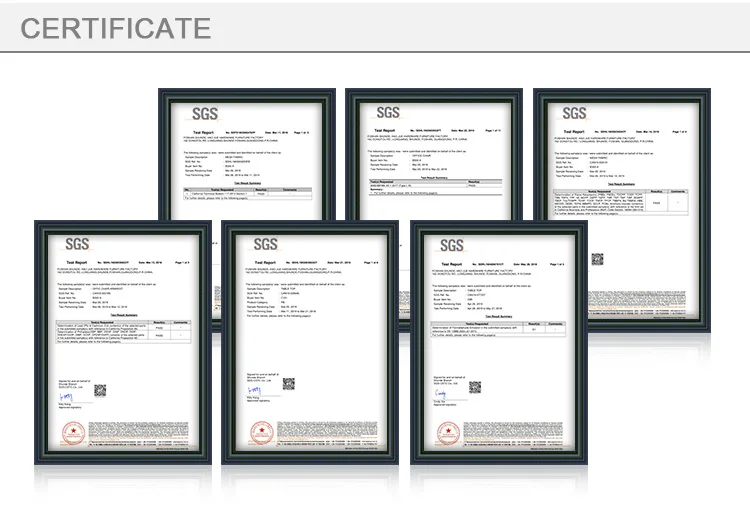The image size is (750, 510).
Task: Click results table on Office Chair 11-page report
Action: [435, 187]
